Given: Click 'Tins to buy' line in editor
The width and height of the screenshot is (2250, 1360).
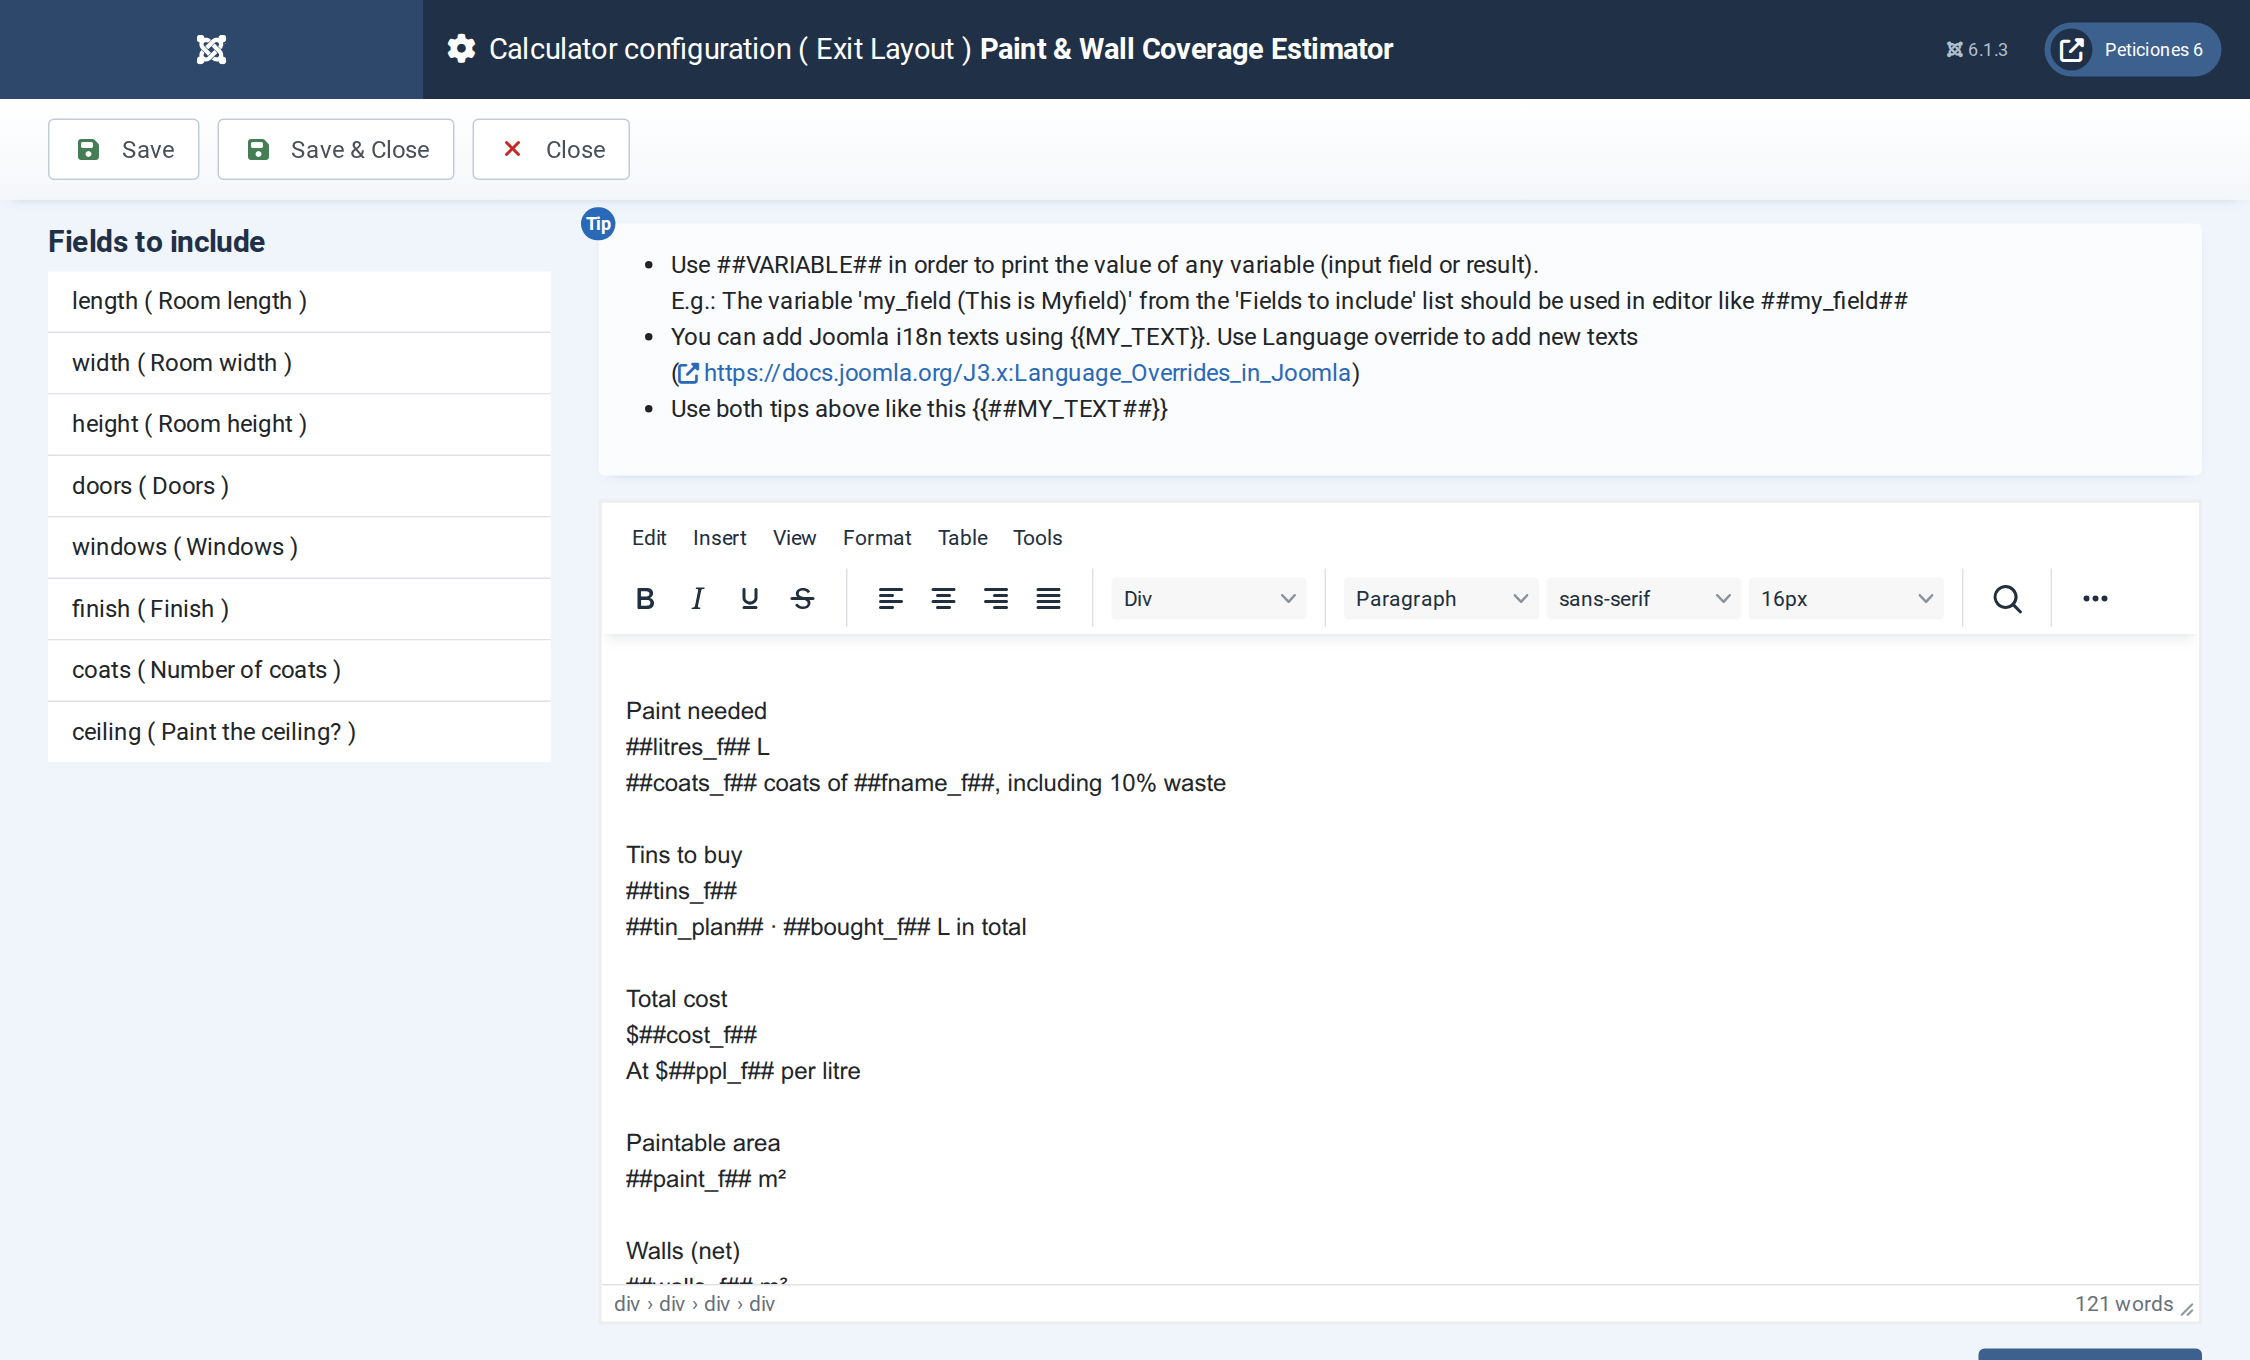Looking at the screenshot, I should click(x=684, y=855).
